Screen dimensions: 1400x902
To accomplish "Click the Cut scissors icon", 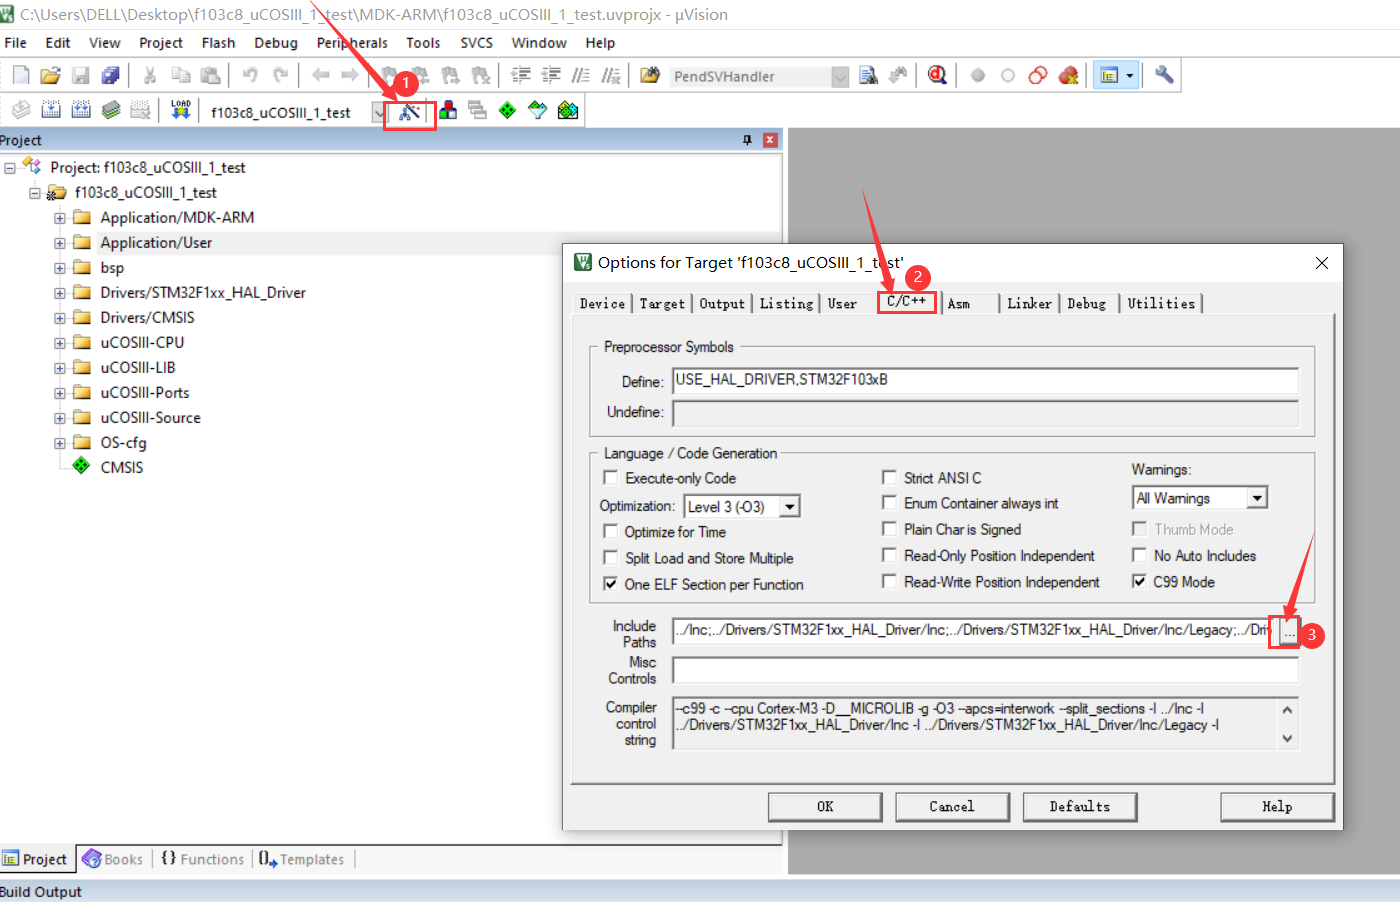I will [x=150, y=75].
